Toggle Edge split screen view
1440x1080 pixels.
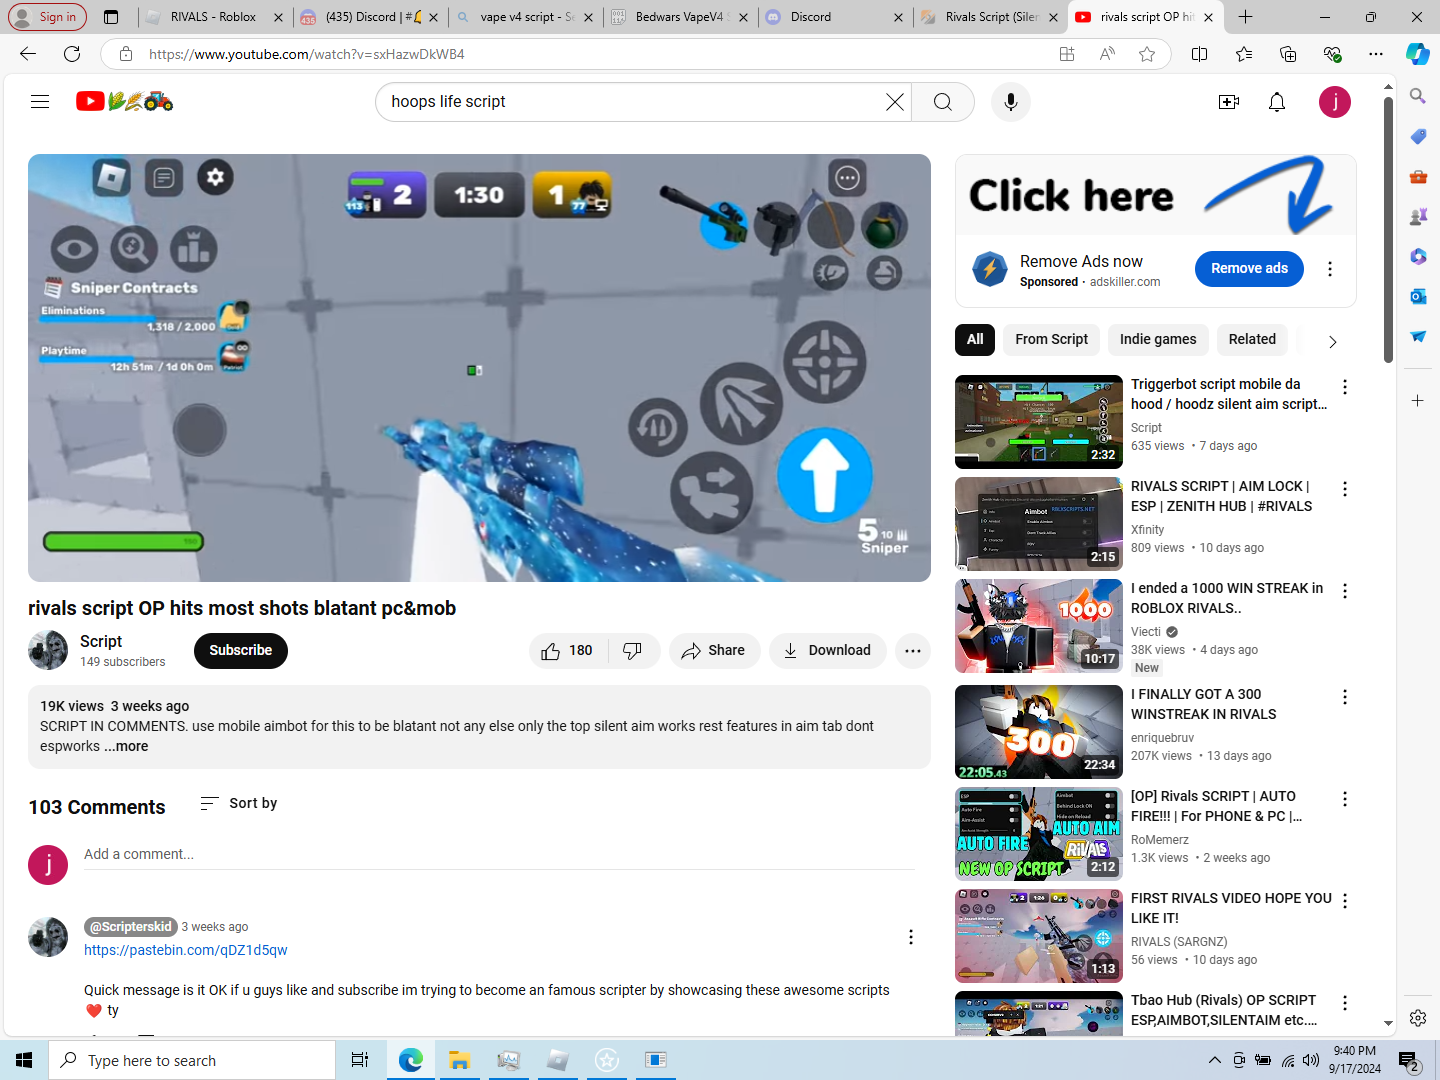(x=1200, y=54)
